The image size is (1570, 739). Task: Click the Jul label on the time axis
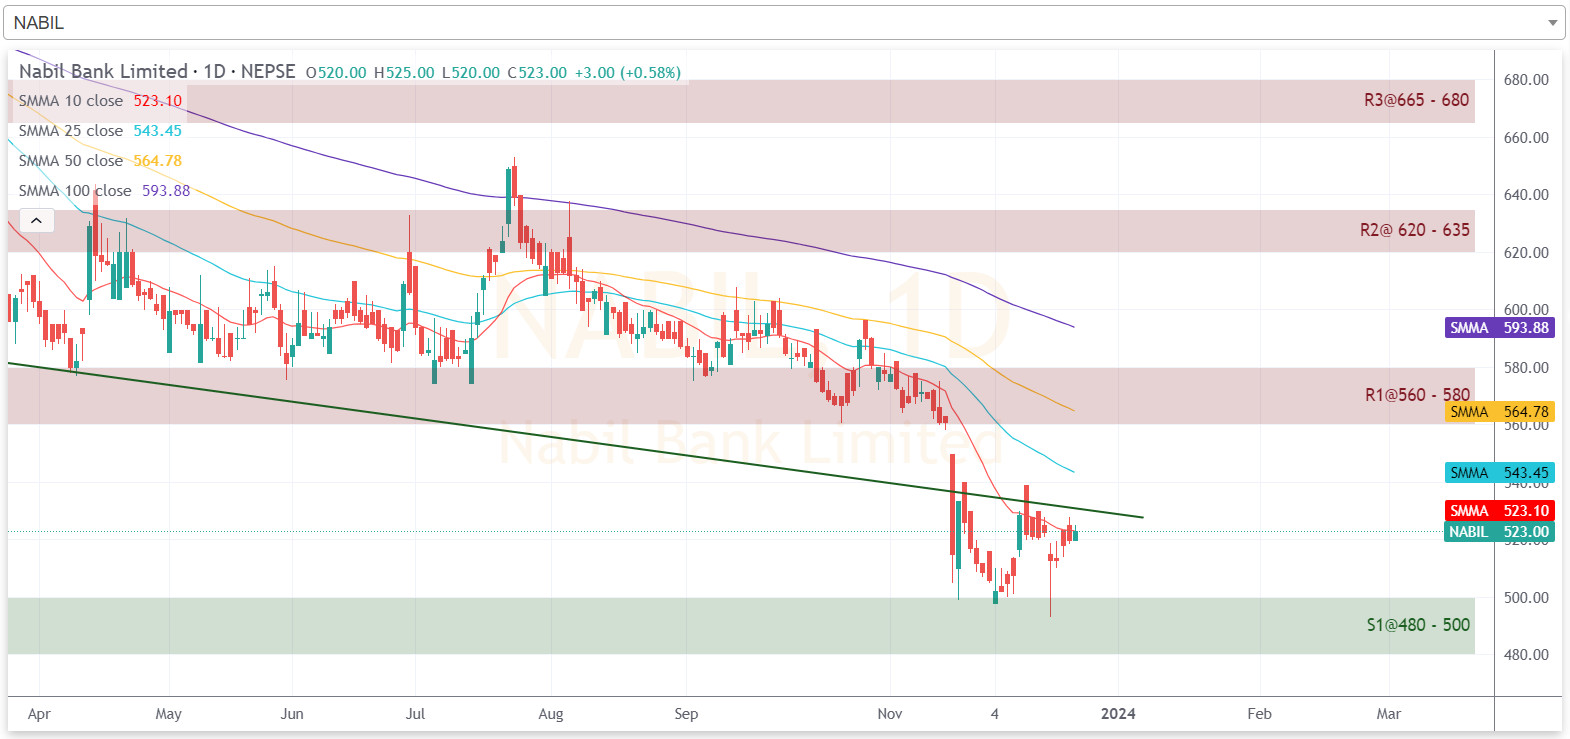[x=415, y=714]
